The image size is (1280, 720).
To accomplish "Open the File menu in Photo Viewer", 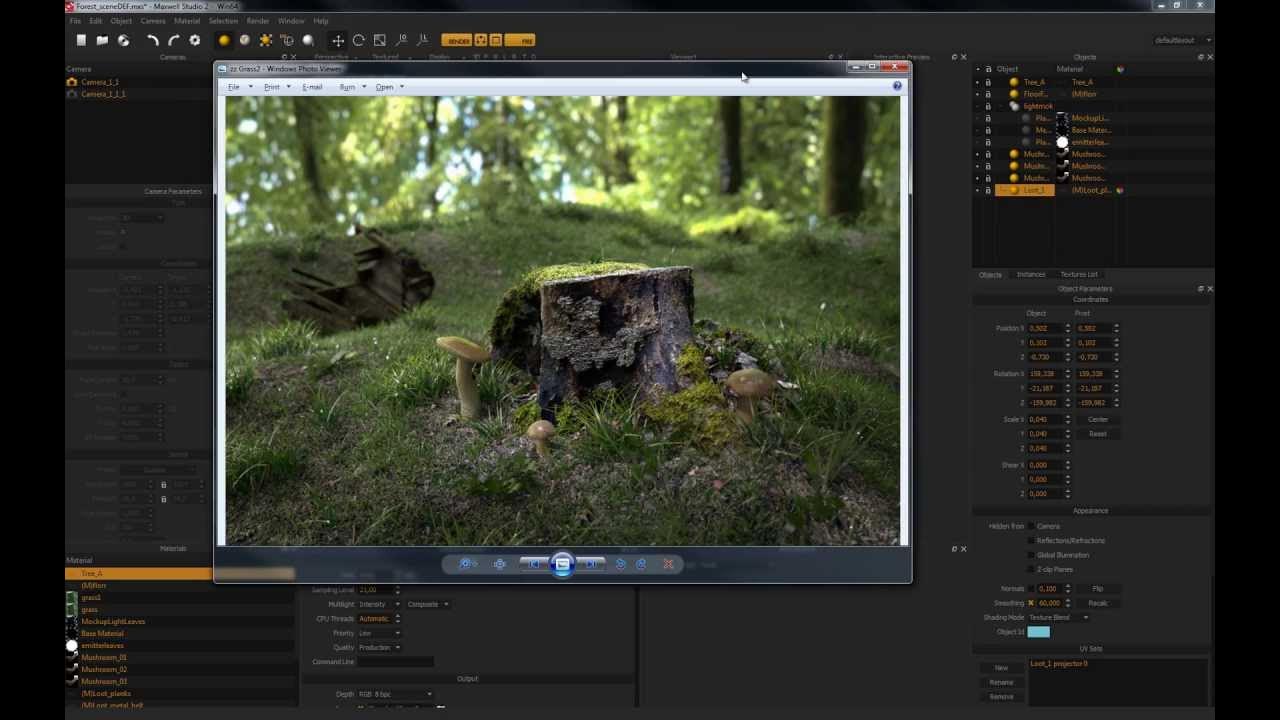I will 236,87.
